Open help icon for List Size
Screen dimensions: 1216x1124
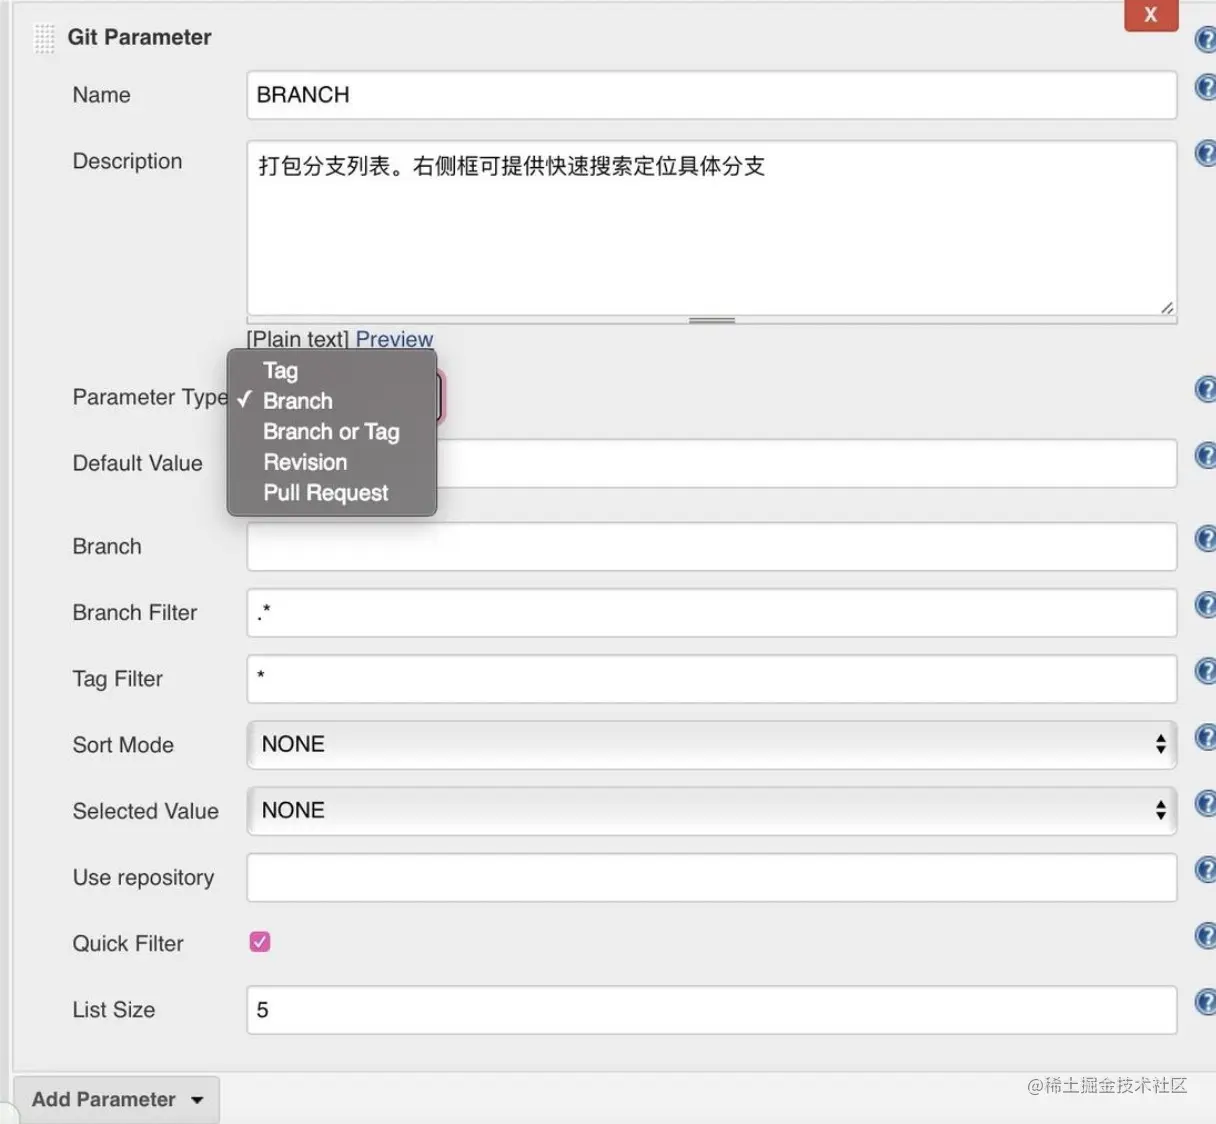click(1206, 1001)
